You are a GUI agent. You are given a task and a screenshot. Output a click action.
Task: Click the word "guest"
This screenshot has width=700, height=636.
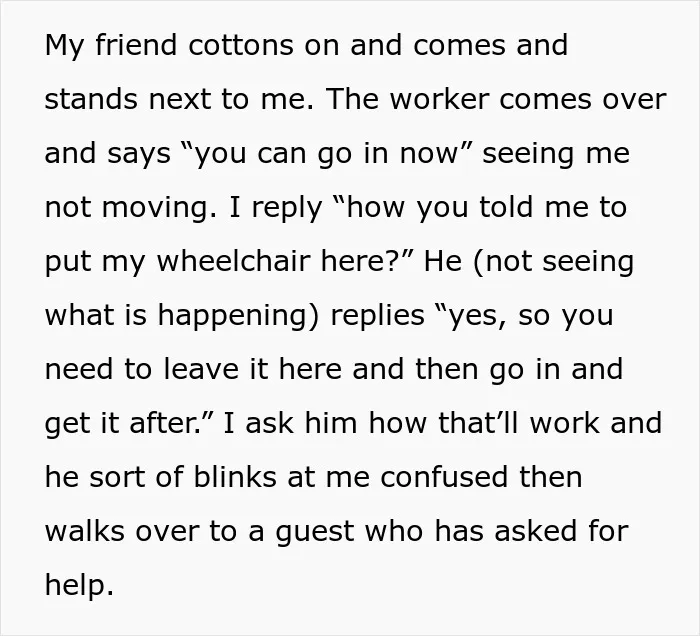point(315,532)
